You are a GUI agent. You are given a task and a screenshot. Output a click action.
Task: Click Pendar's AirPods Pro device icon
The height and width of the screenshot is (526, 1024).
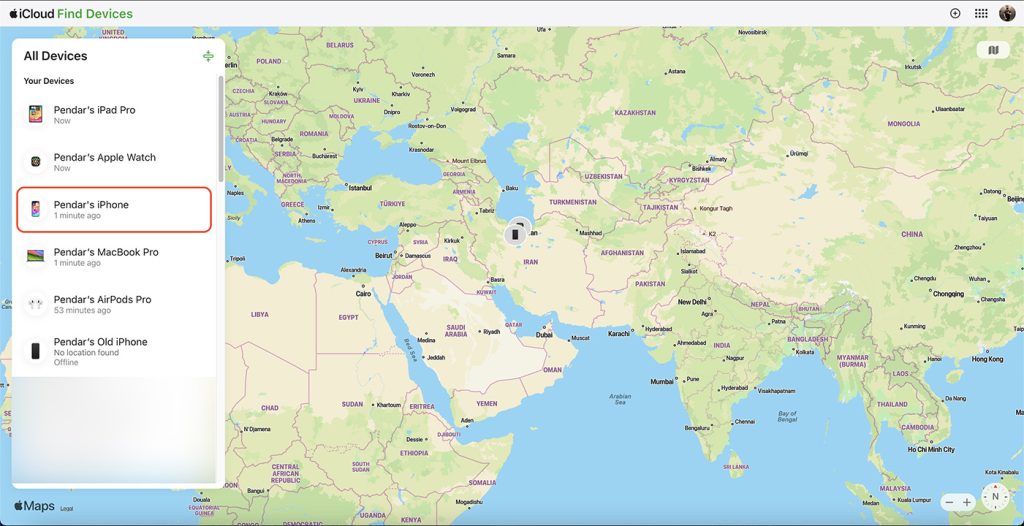[x=36, y=304]
